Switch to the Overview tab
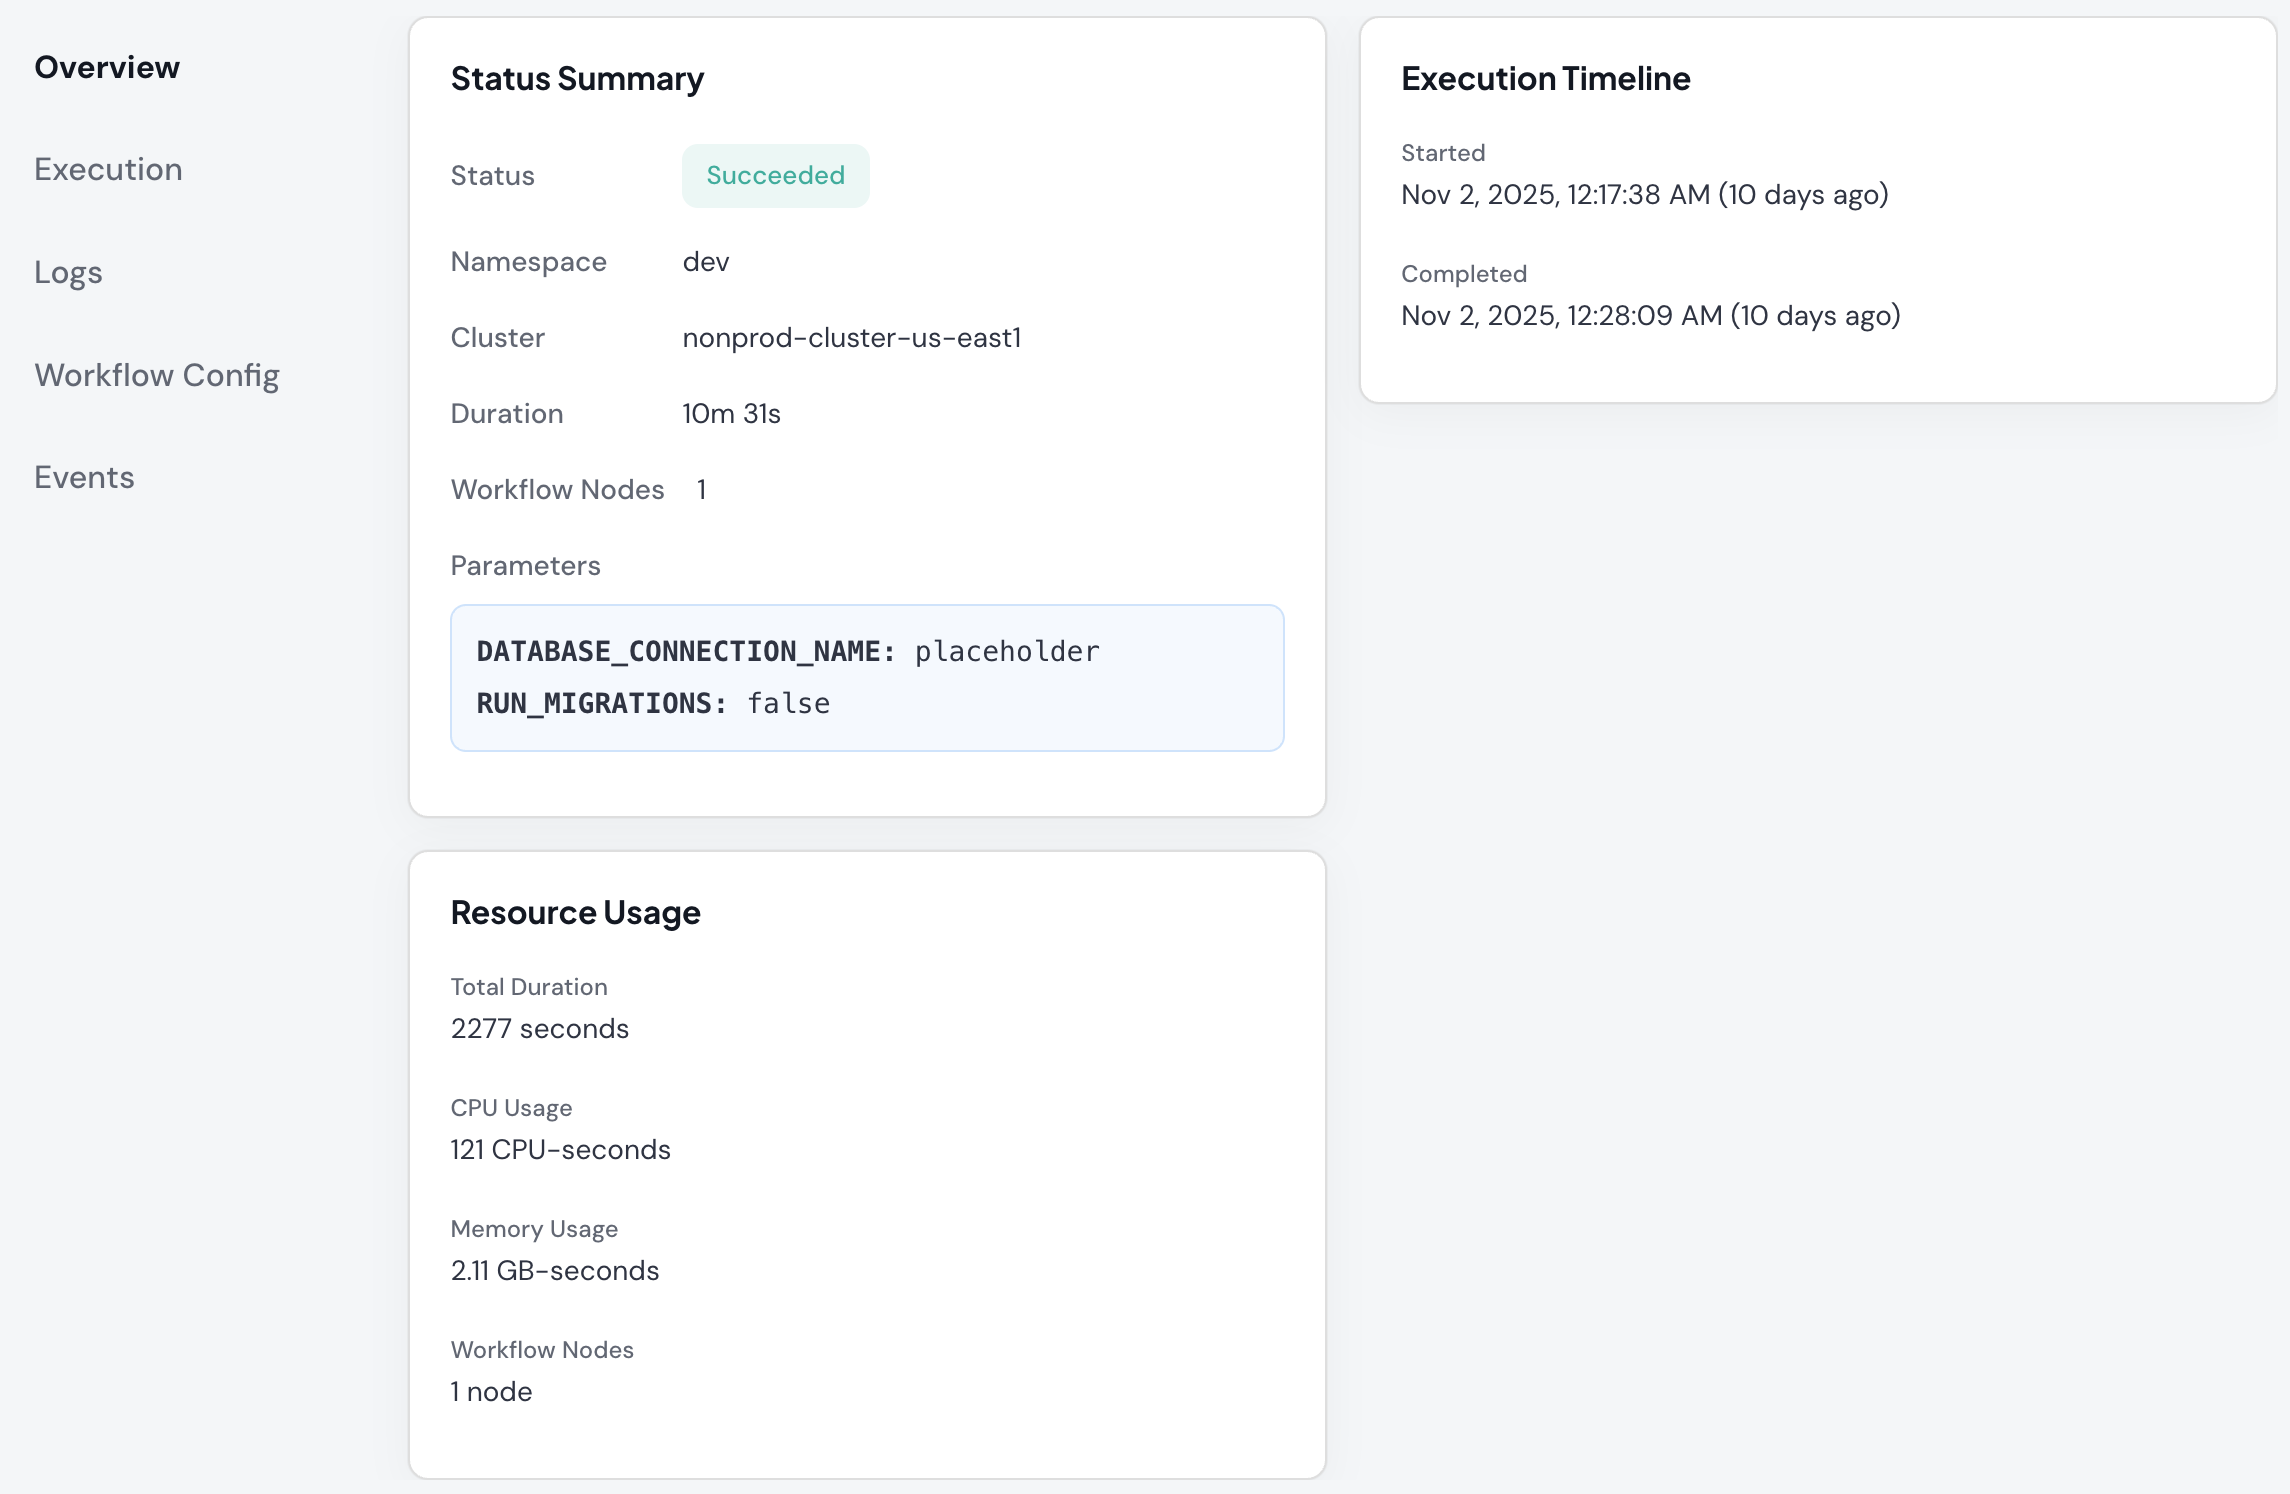Image resolution: width=2290 pixels, height=1494 pixels. click(106, 66)
